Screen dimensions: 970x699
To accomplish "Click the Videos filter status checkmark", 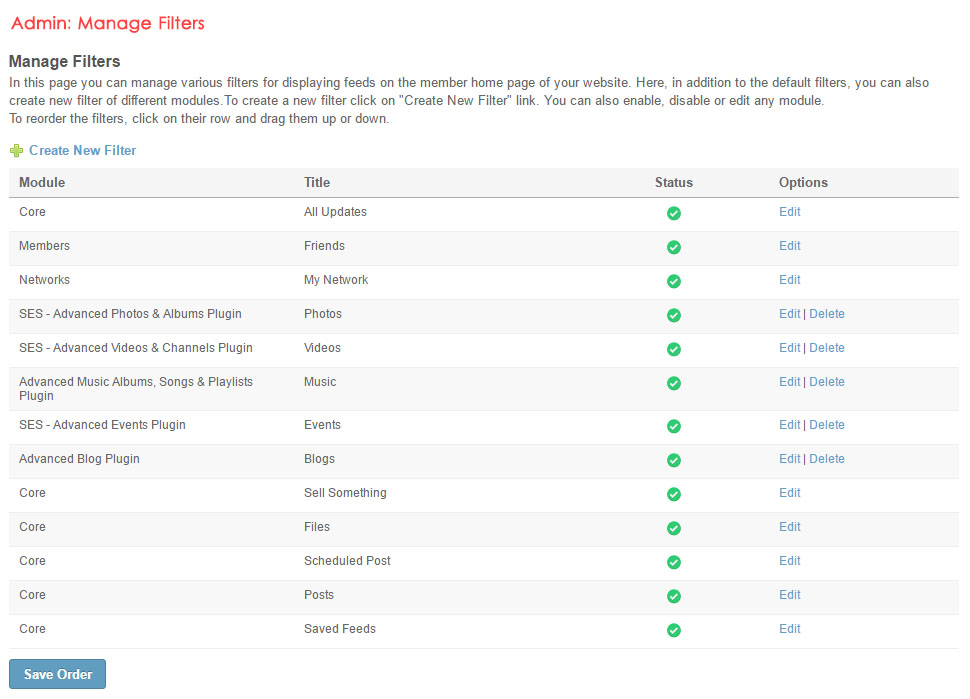I will pos(674,349).
